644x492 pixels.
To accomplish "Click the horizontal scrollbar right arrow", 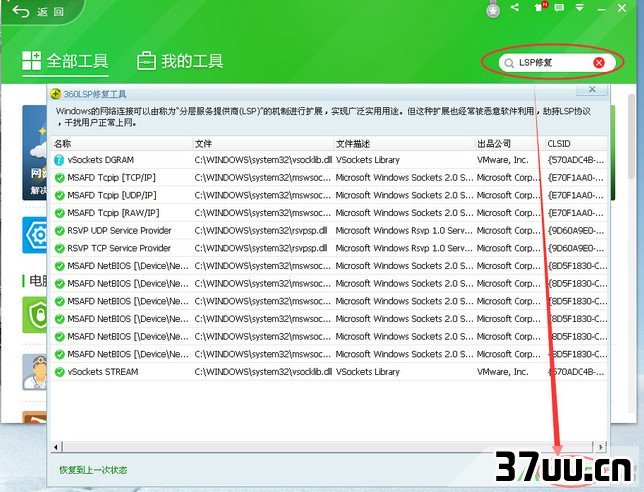I will [600, 447].
